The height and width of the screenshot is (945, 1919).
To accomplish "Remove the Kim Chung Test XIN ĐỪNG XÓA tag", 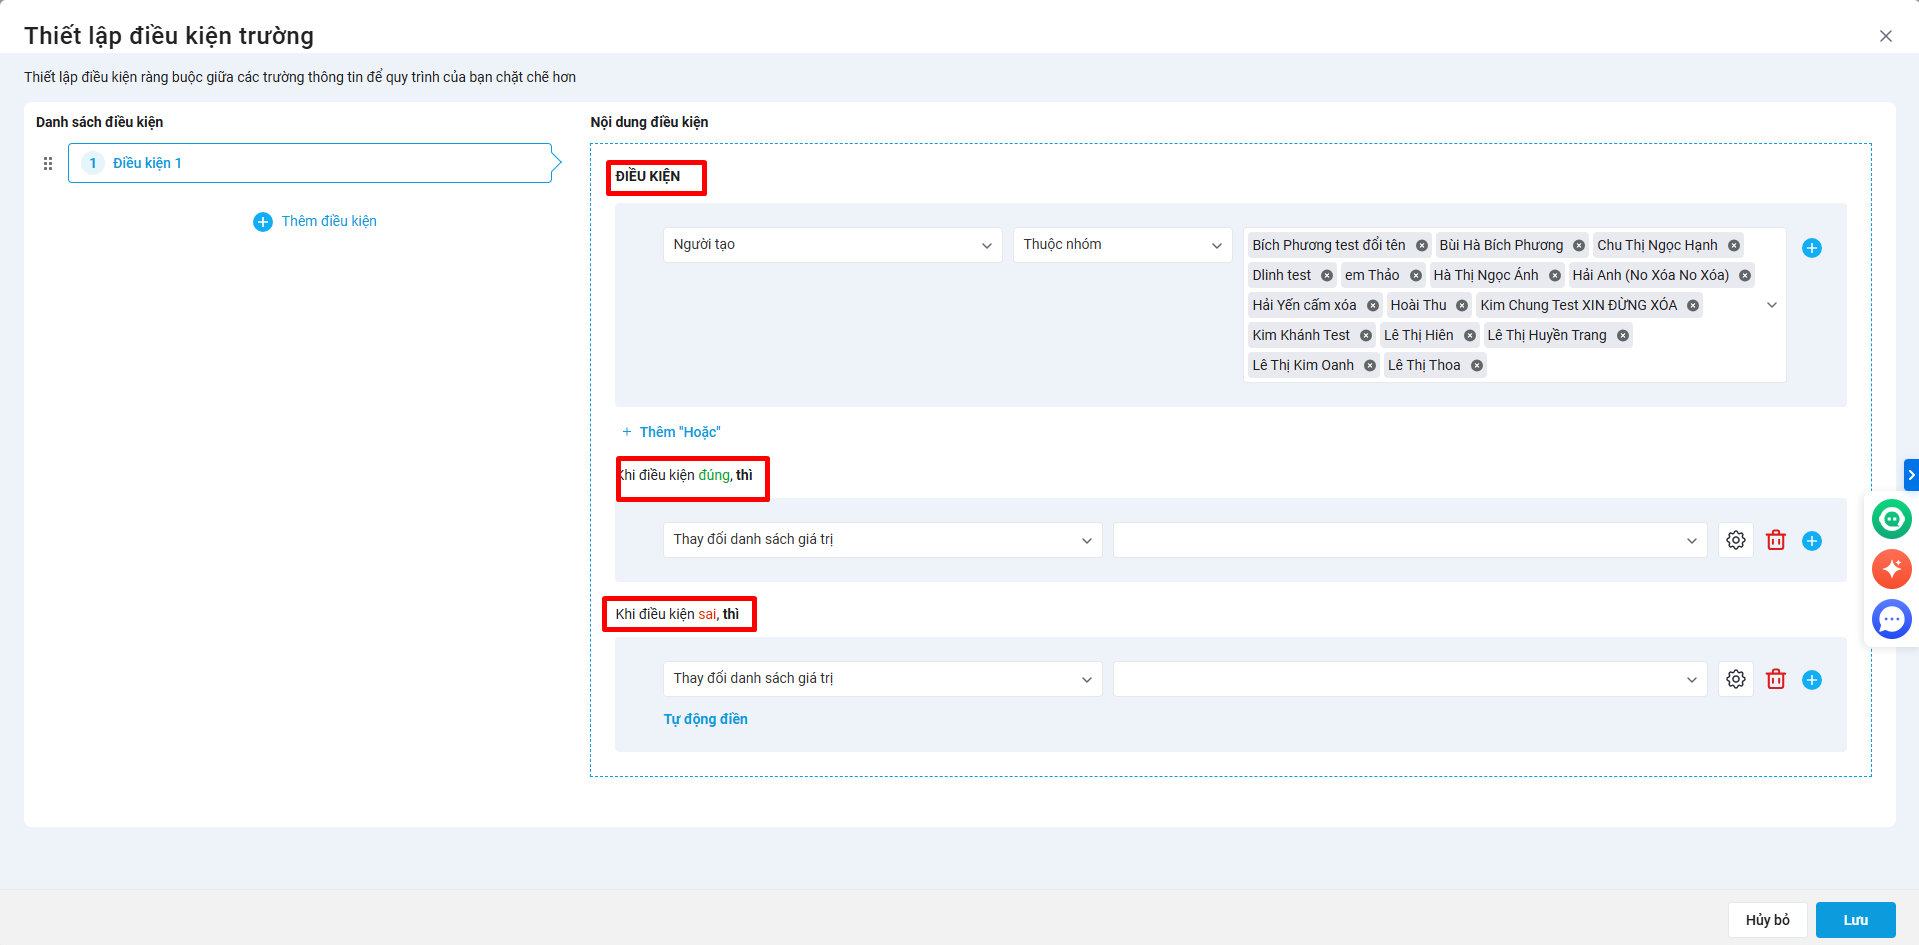I will click(x=1693, y=306).
